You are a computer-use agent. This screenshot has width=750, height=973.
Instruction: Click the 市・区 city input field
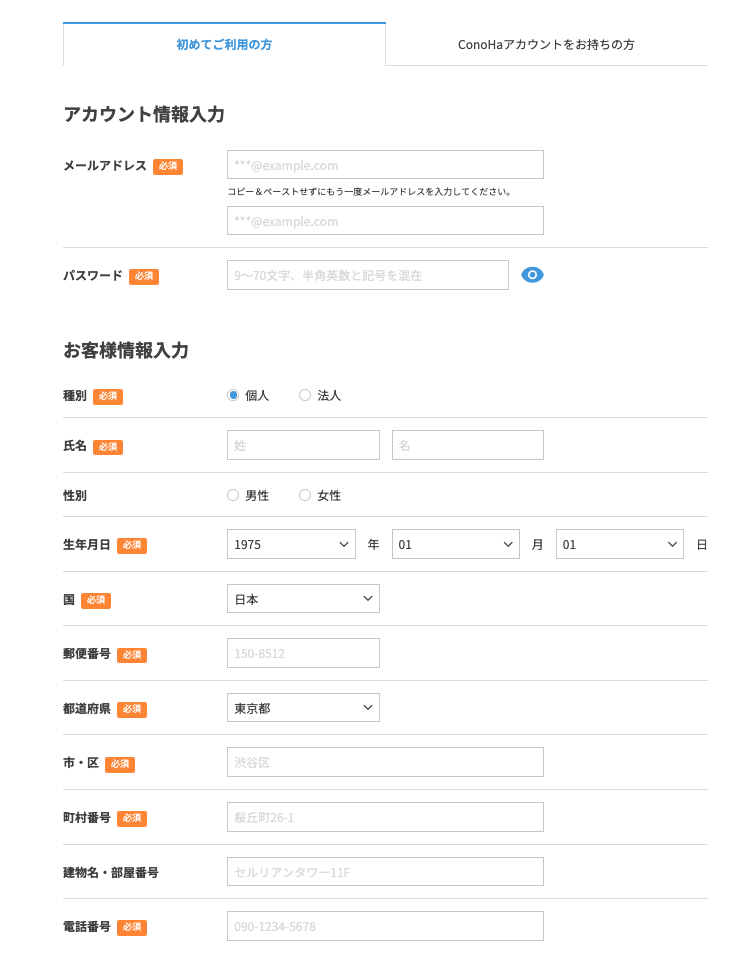385,762
